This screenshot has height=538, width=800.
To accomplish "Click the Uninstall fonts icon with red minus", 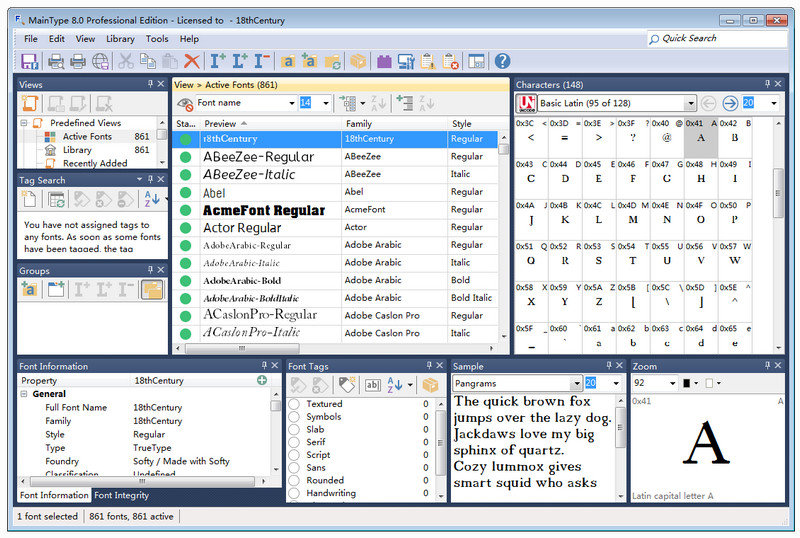I will point(262,61).
